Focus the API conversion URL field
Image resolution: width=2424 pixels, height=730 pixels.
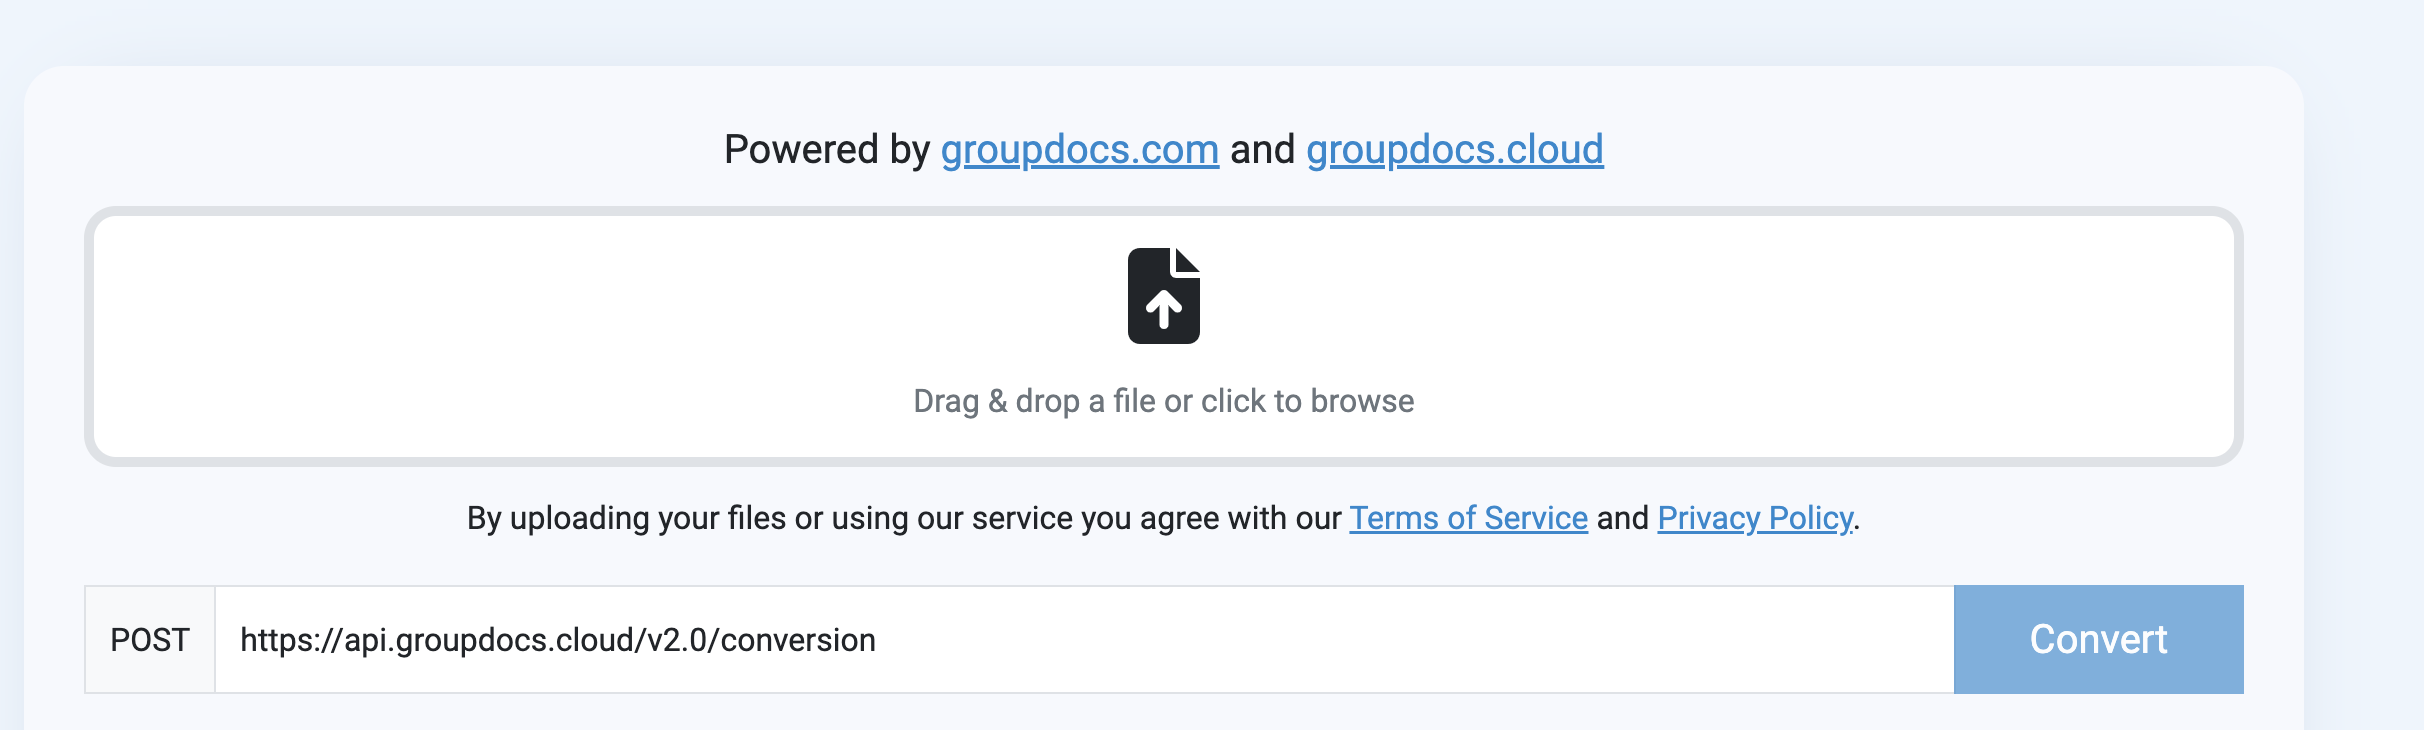pos(1085,639)
